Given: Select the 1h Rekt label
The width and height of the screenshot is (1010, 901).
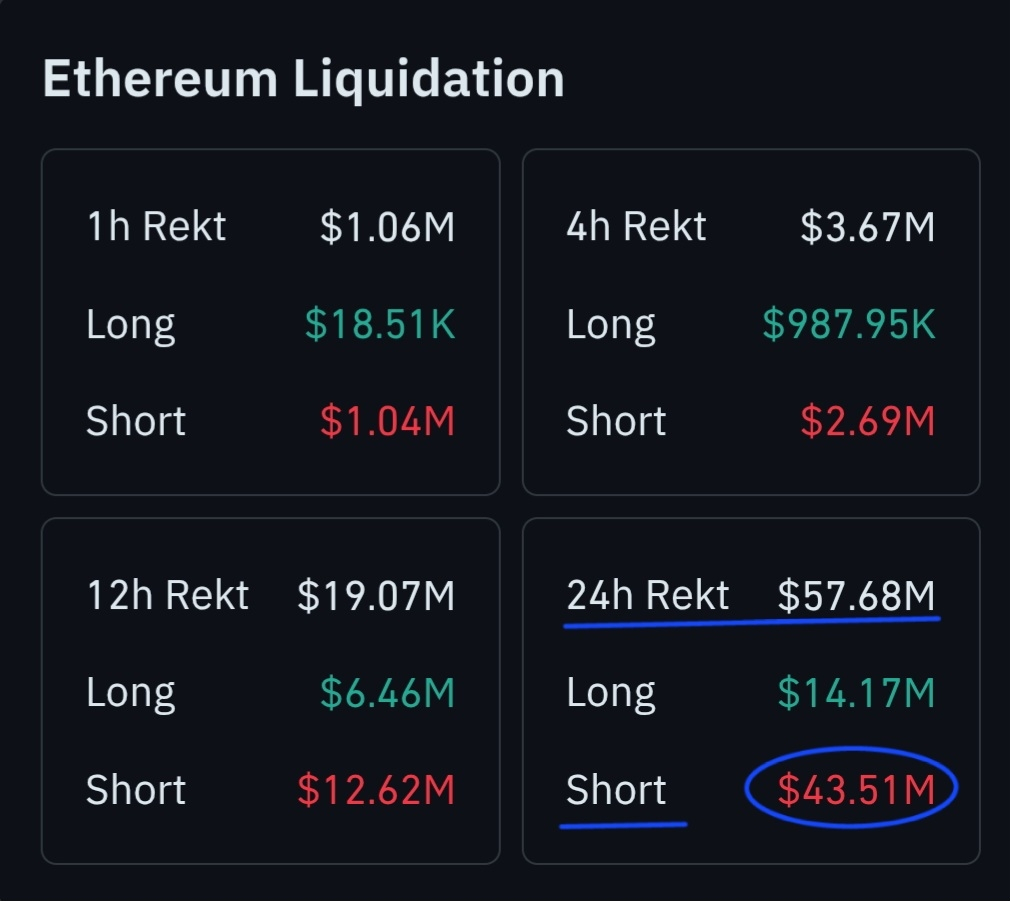Looking at the screenshot, I should [156, 227].
